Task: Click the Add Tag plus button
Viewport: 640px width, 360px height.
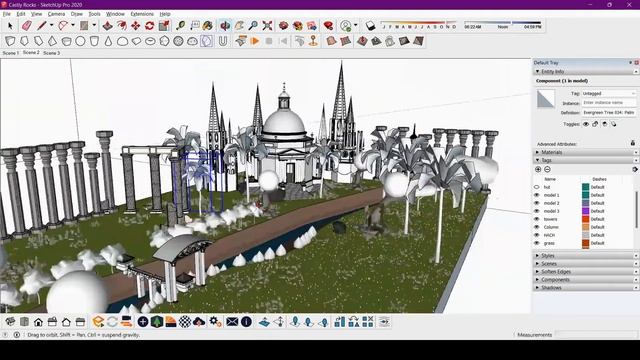Action: point(538,169)
